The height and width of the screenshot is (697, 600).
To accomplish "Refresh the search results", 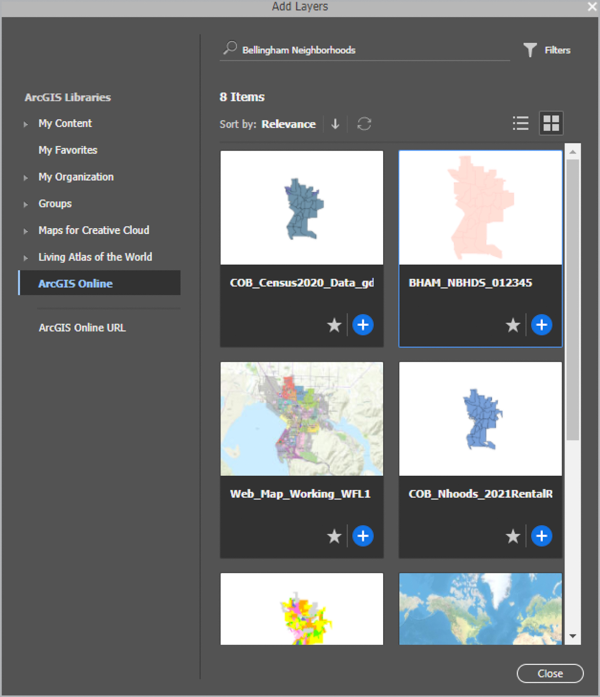I will pos(365,124).
